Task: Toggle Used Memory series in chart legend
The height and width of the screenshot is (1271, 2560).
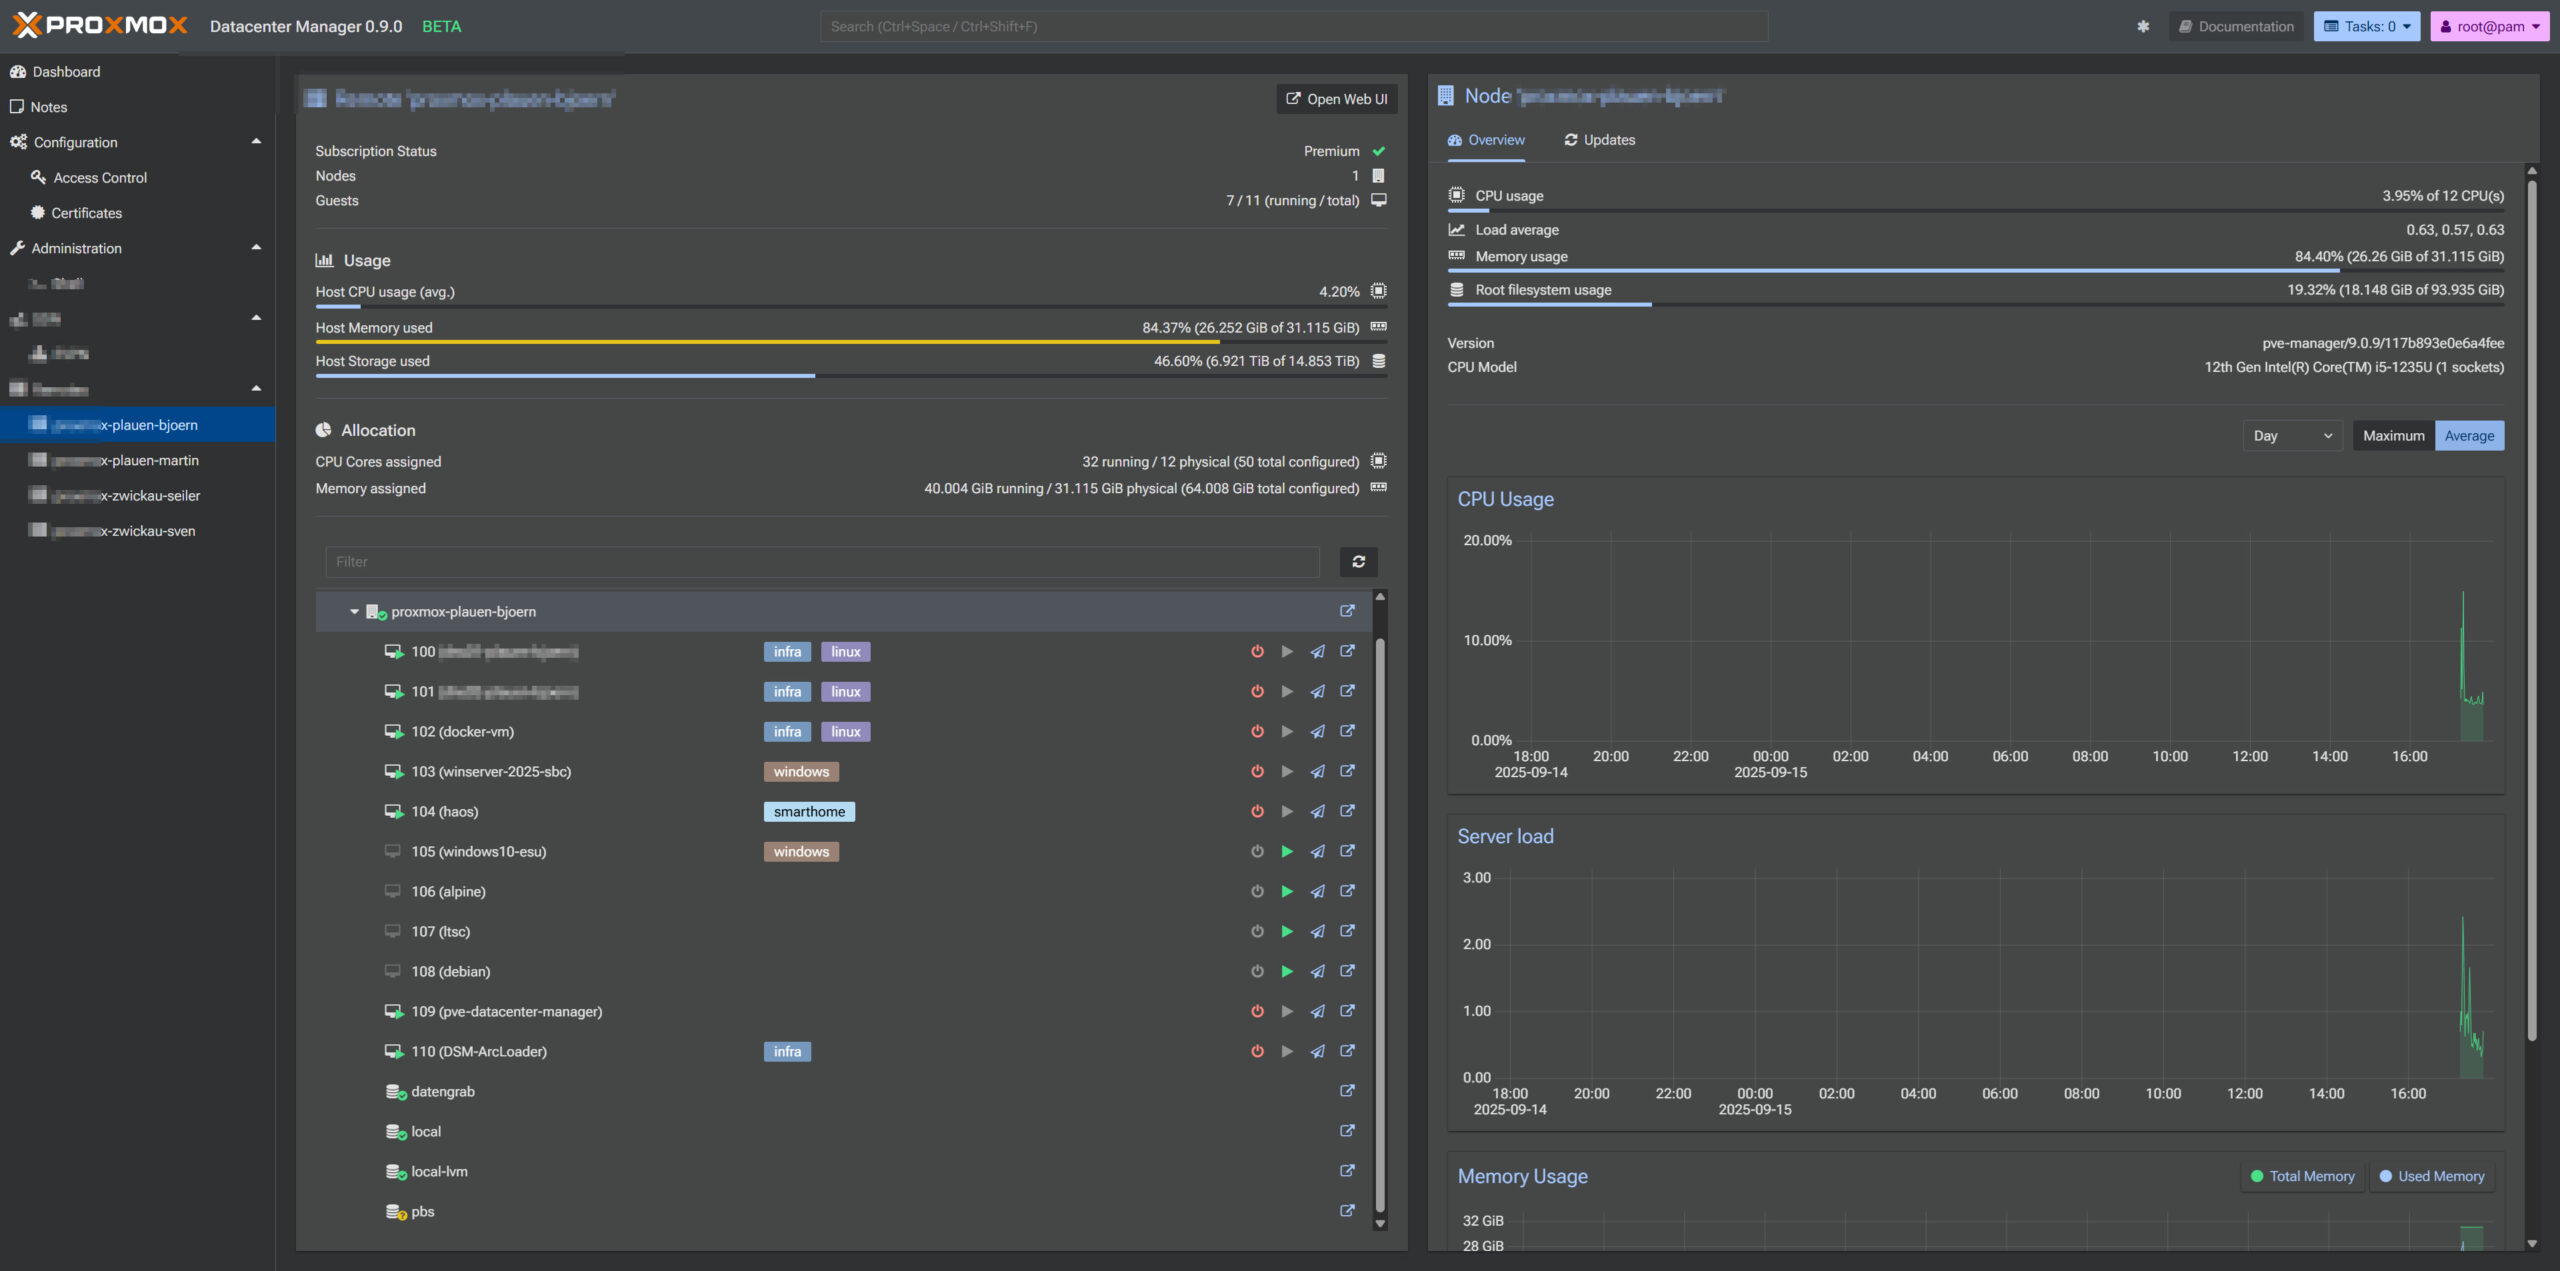Action: (x=2431, y=1177)
